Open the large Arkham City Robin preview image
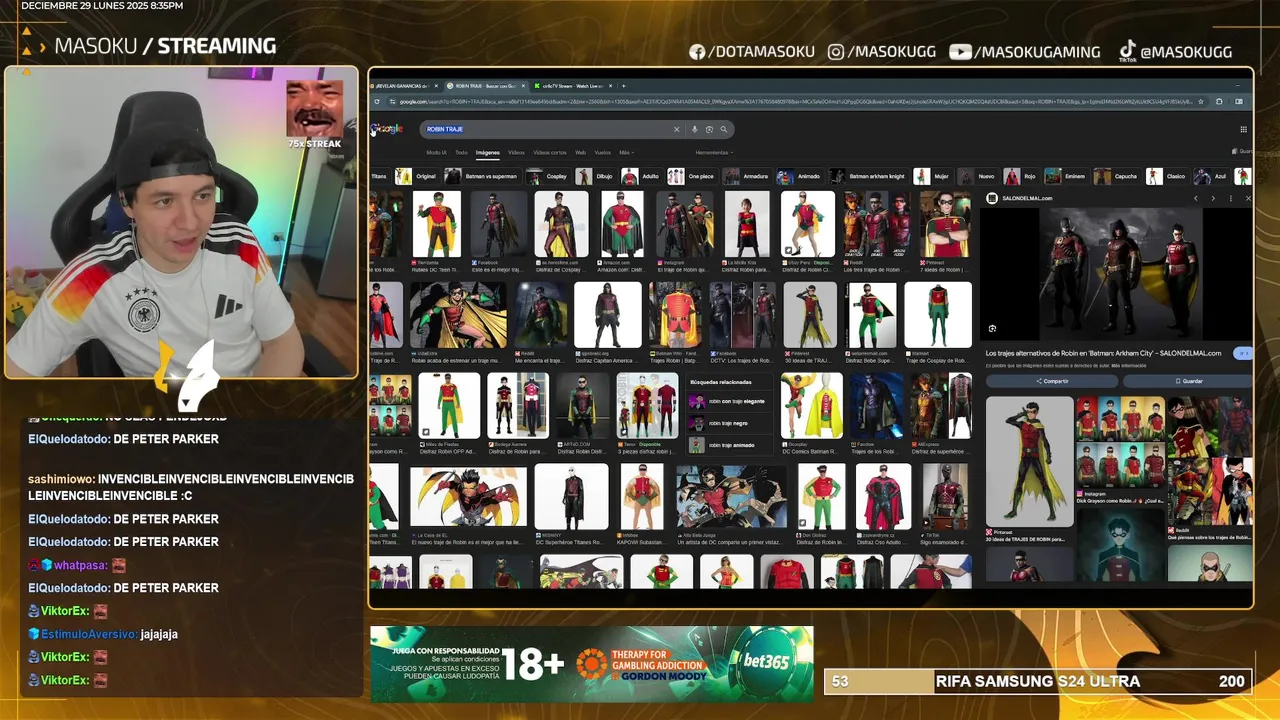The height and width of the screenshot is (720, 1280). (1121, 274)
